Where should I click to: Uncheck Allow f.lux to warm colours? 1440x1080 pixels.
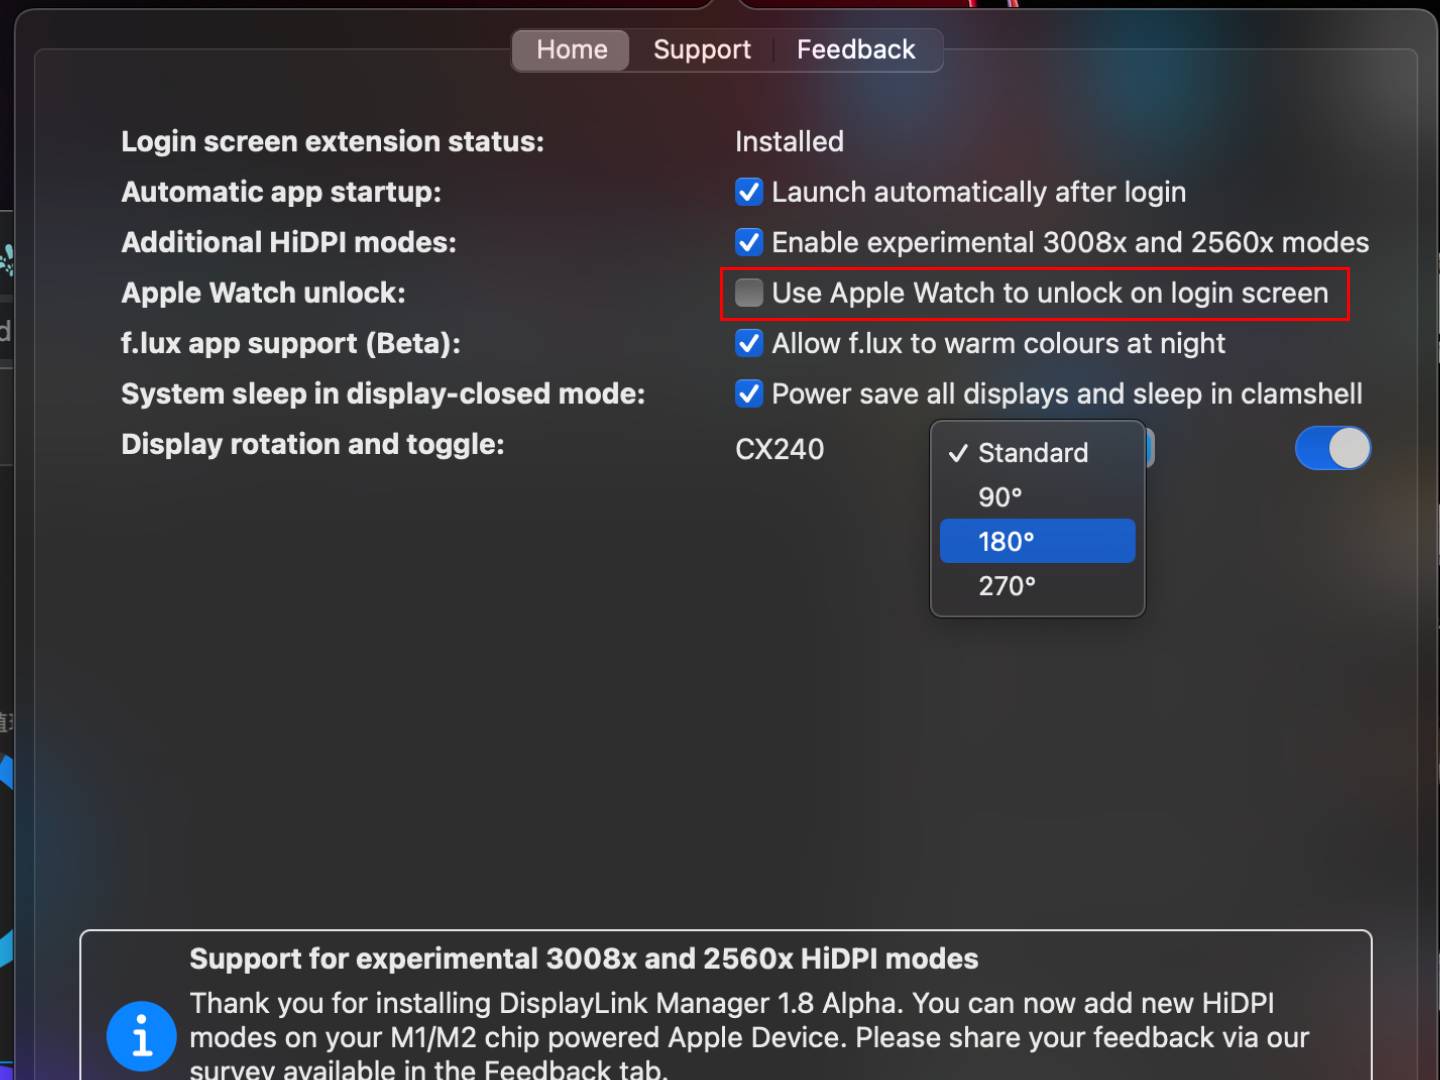tap(749, 343)
